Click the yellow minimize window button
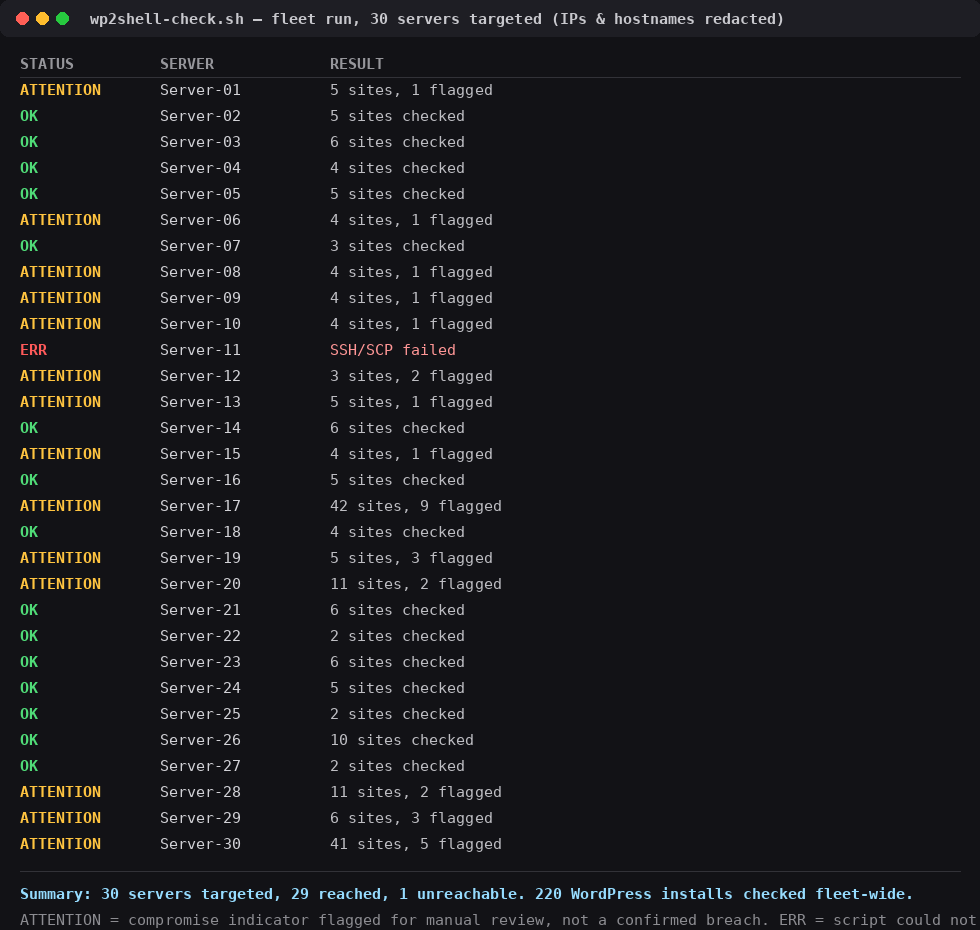The width and height of the screenshot is (980, 930). (42, 19)
